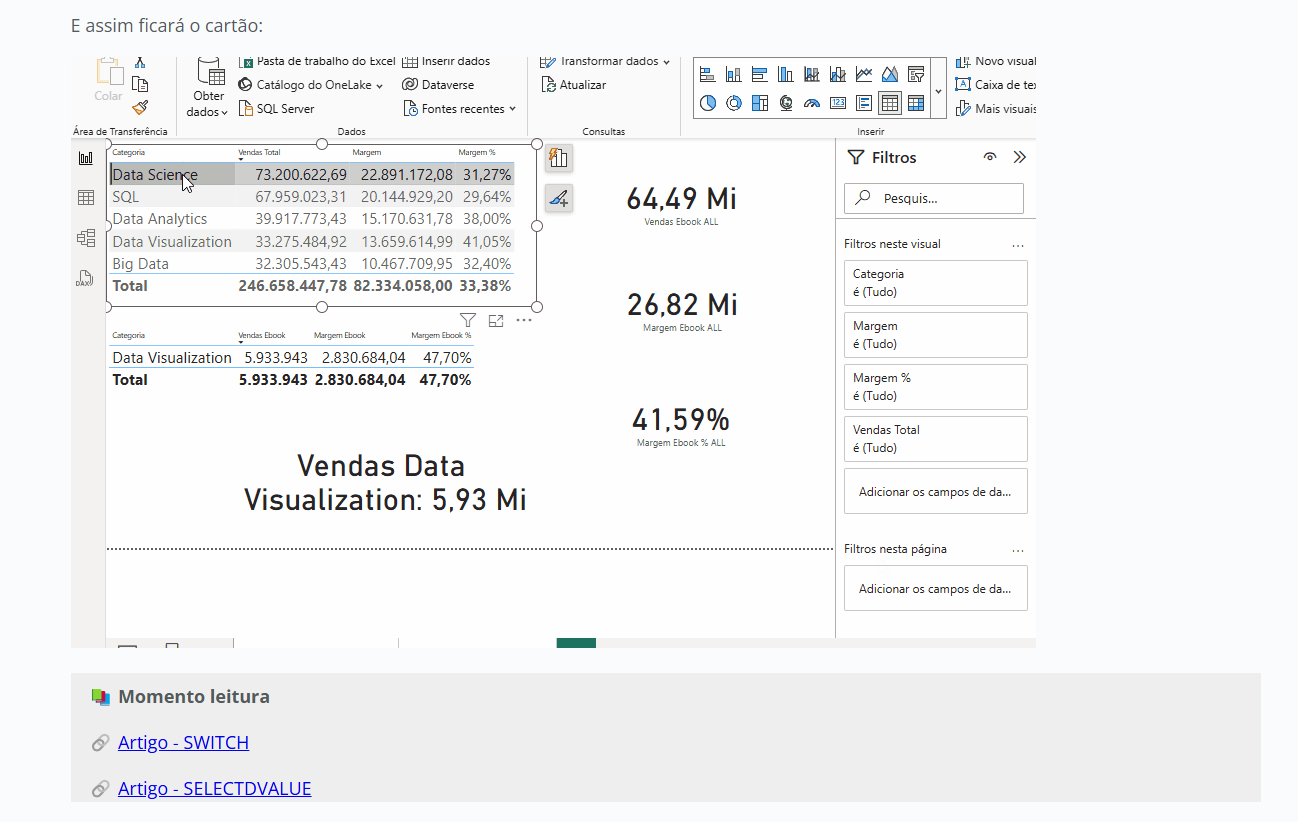Viewport: 1298px width, 822px height.
Task: Select the stacked bar chart visual
Action: (x=708, y=74)
